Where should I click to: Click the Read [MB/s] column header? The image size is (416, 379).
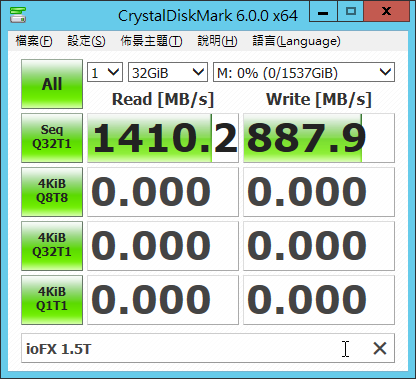pos(163,99)
